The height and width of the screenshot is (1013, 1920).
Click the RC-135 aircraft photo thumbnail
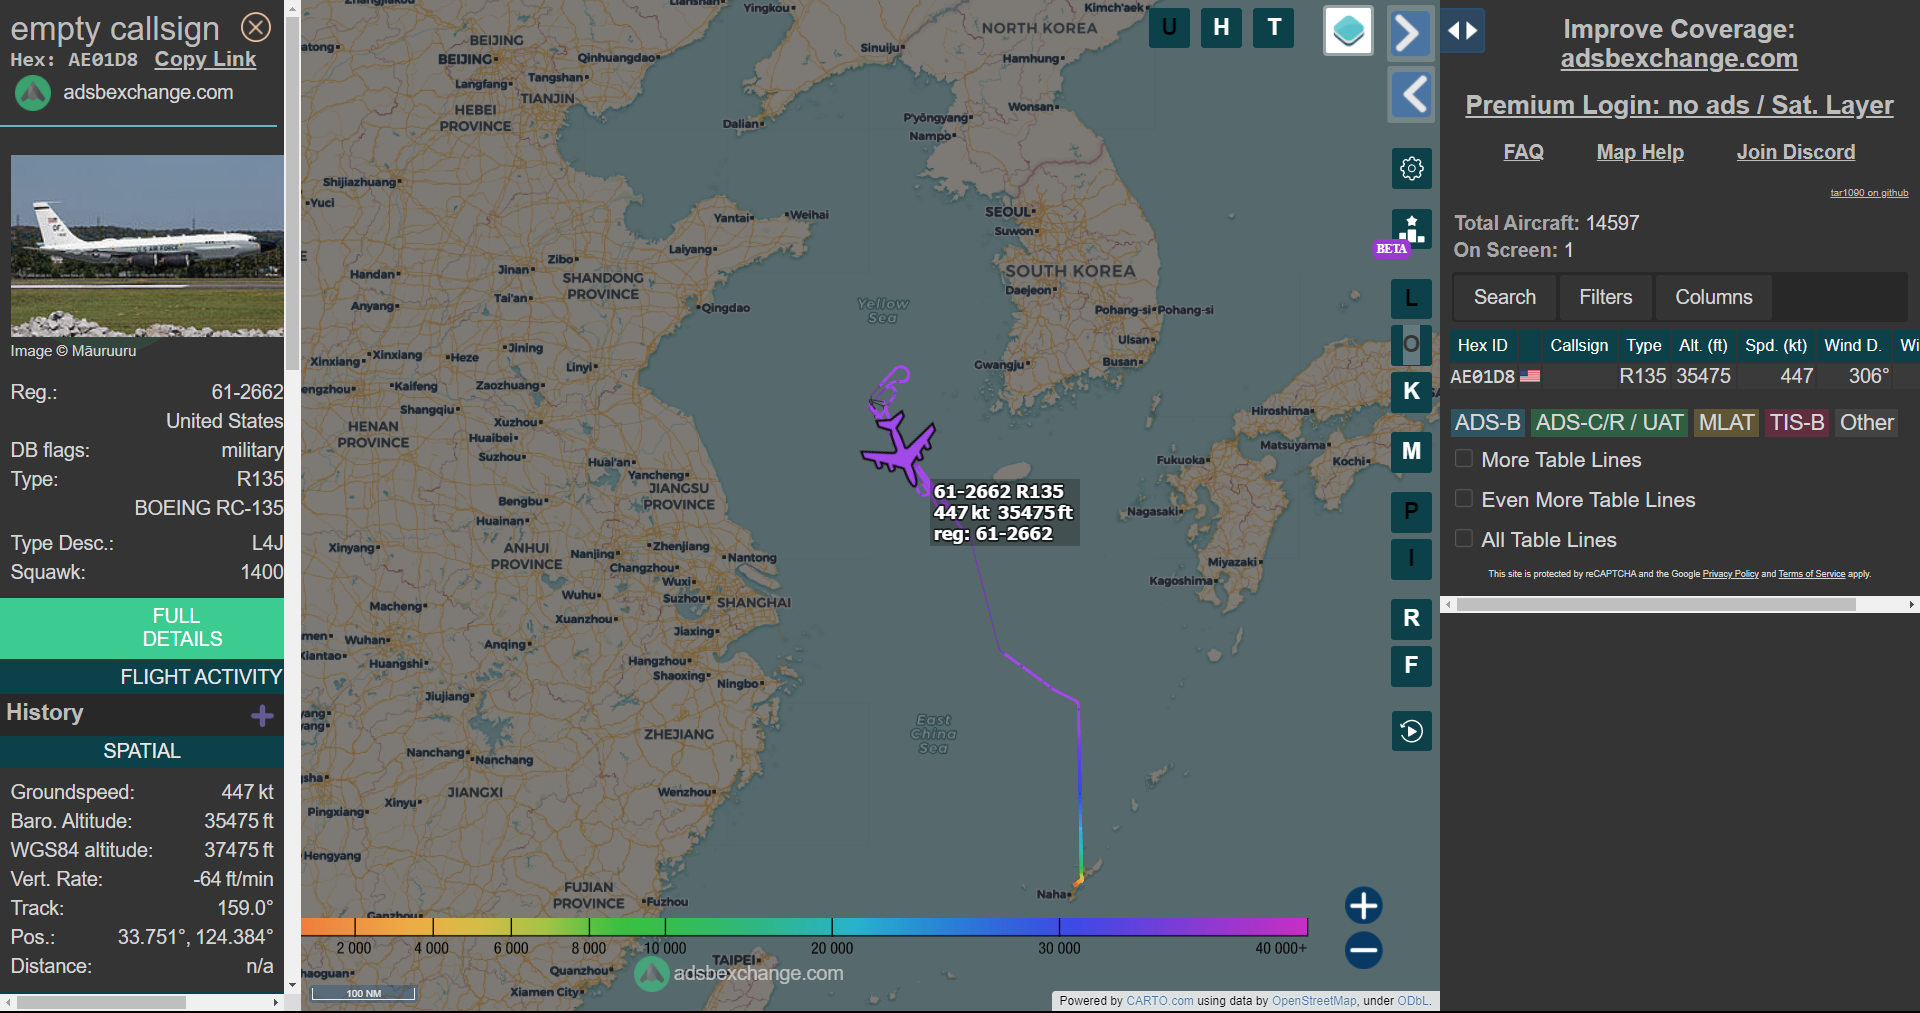click(147, 246)
